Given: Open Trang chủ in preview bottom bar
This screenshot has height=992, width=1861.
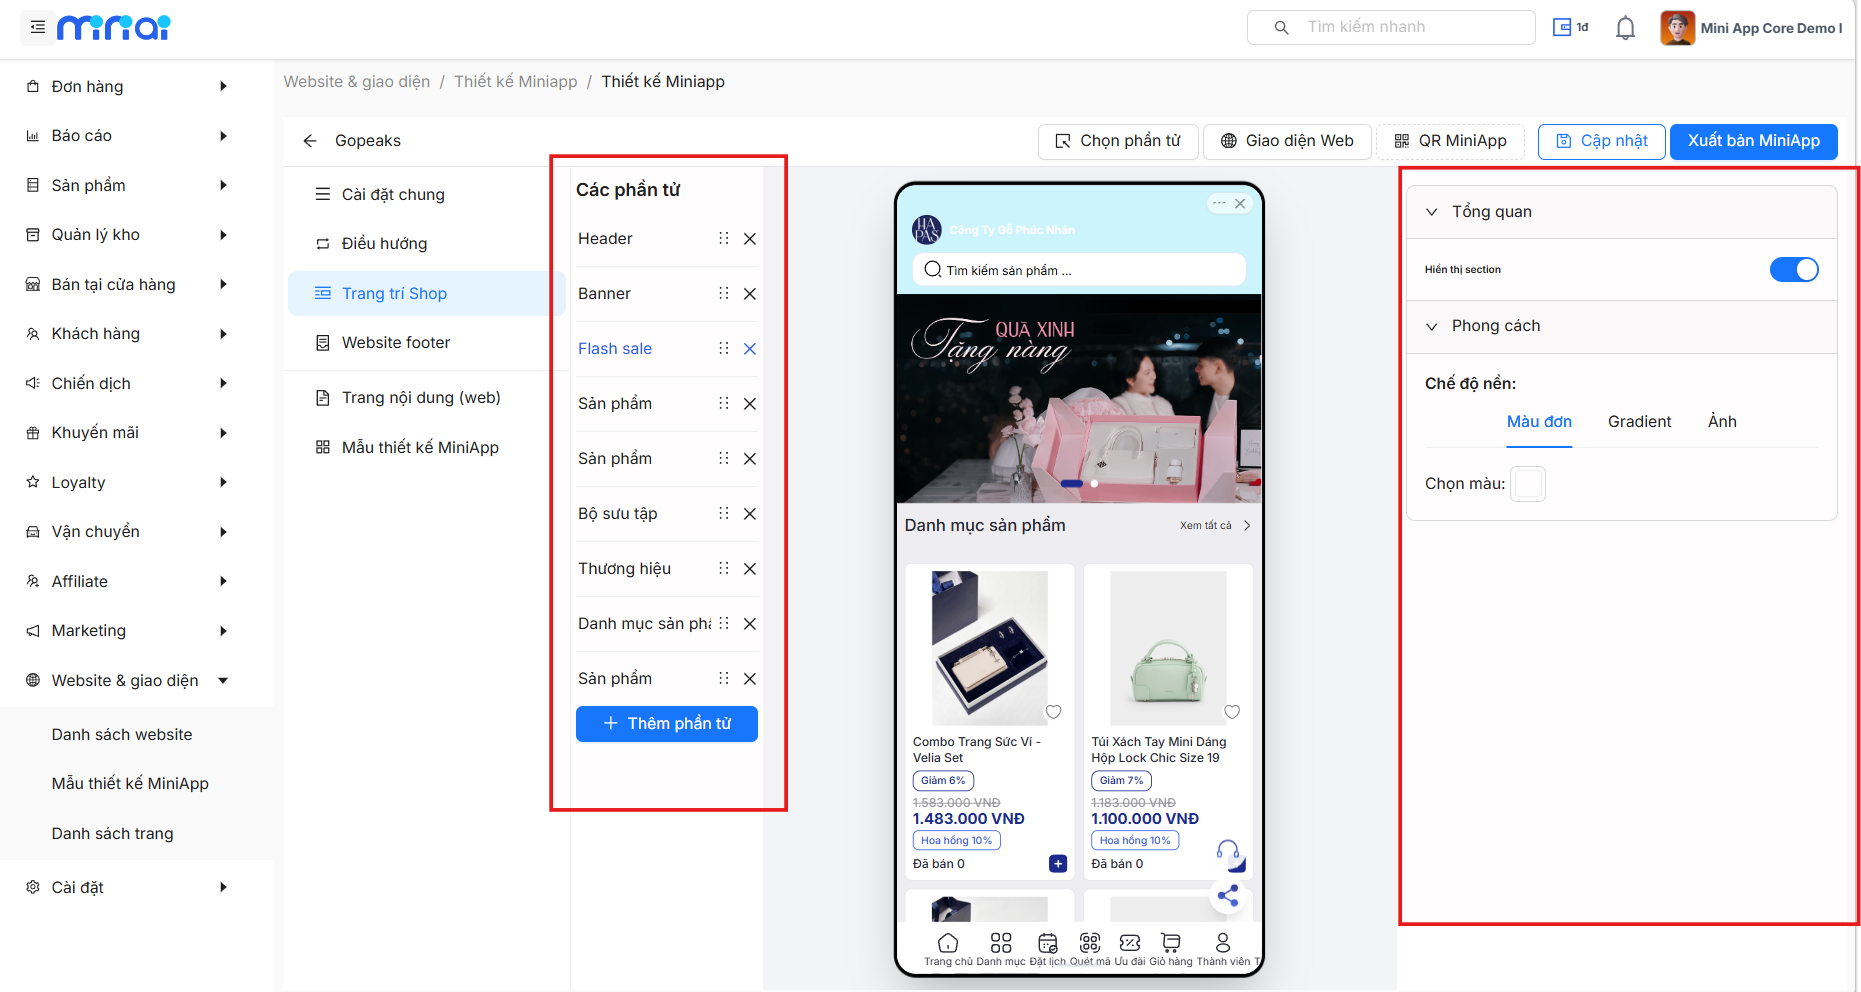Looking at the screenshot, I should click(948, 950).
